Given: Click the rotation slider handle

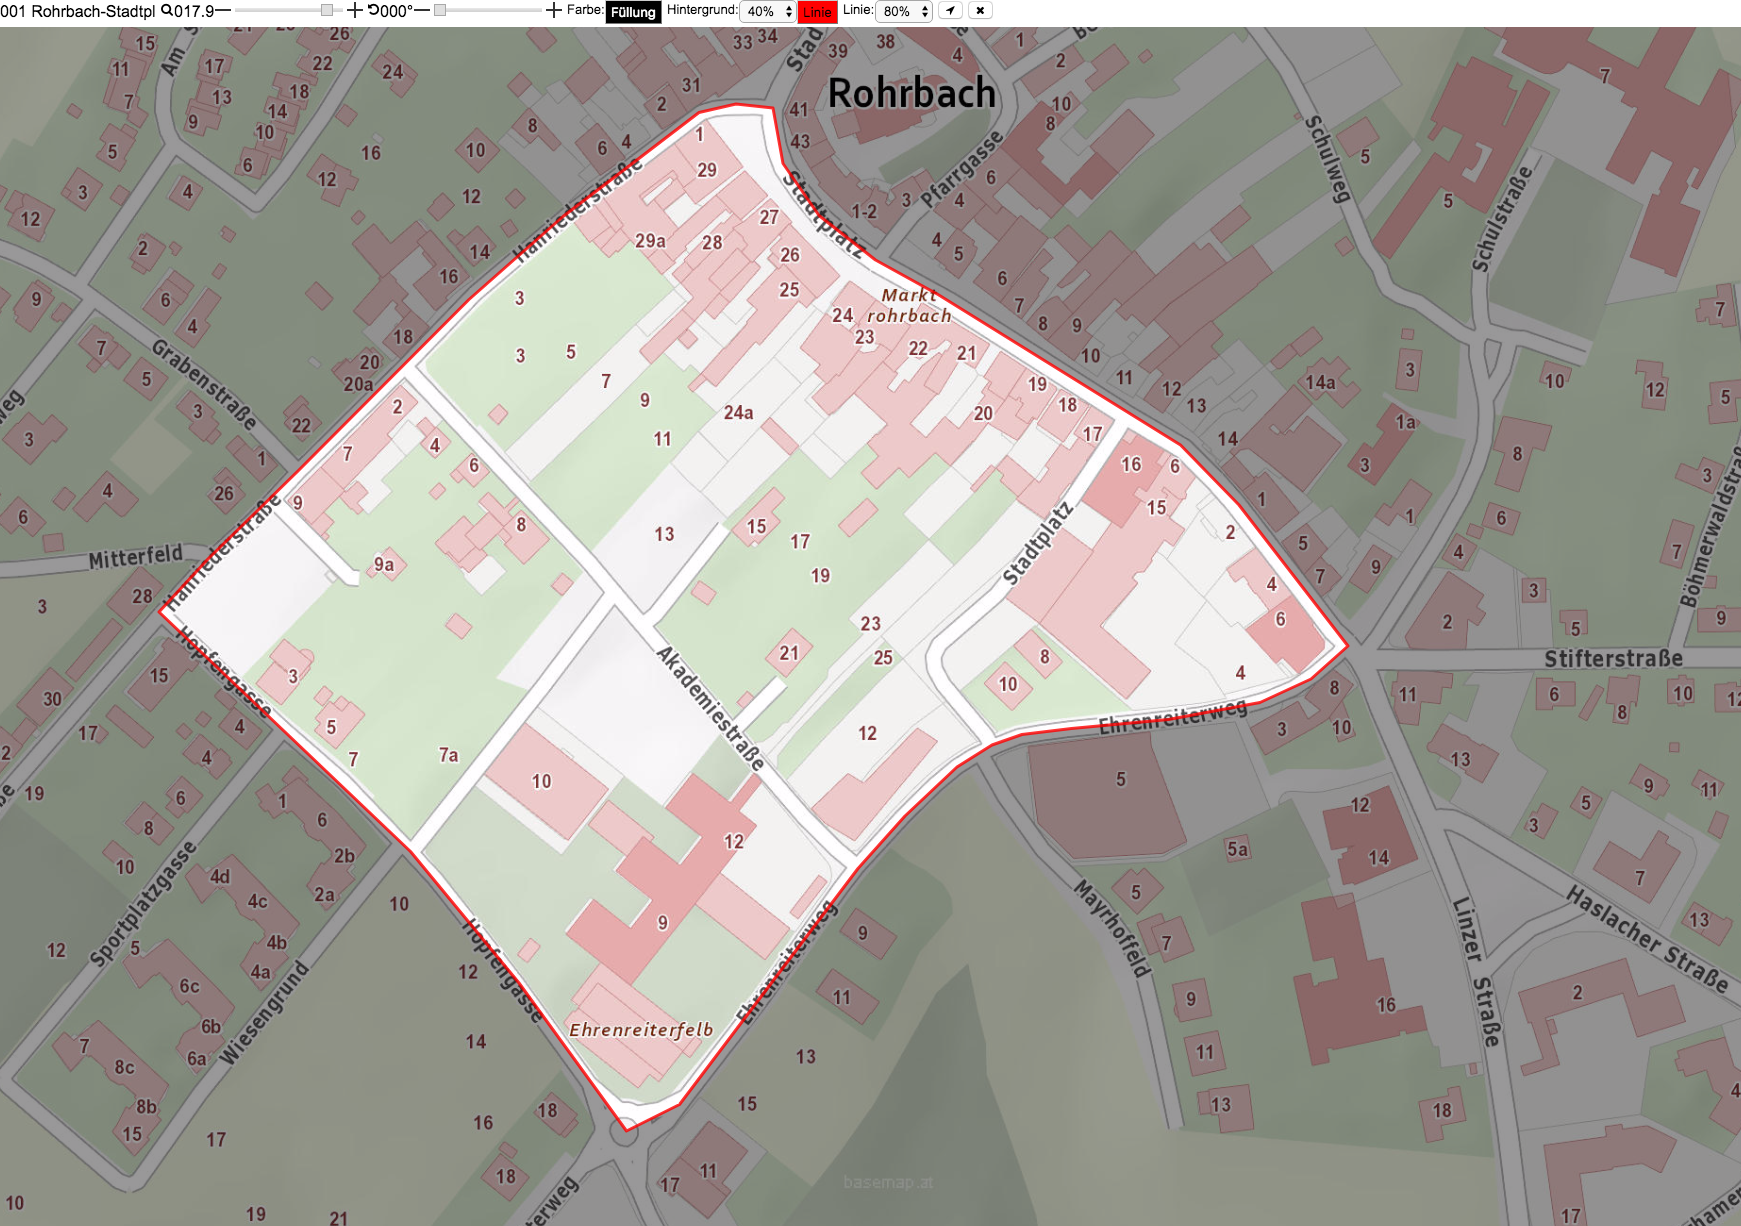Looking at the screenshot, I should 439,10.
